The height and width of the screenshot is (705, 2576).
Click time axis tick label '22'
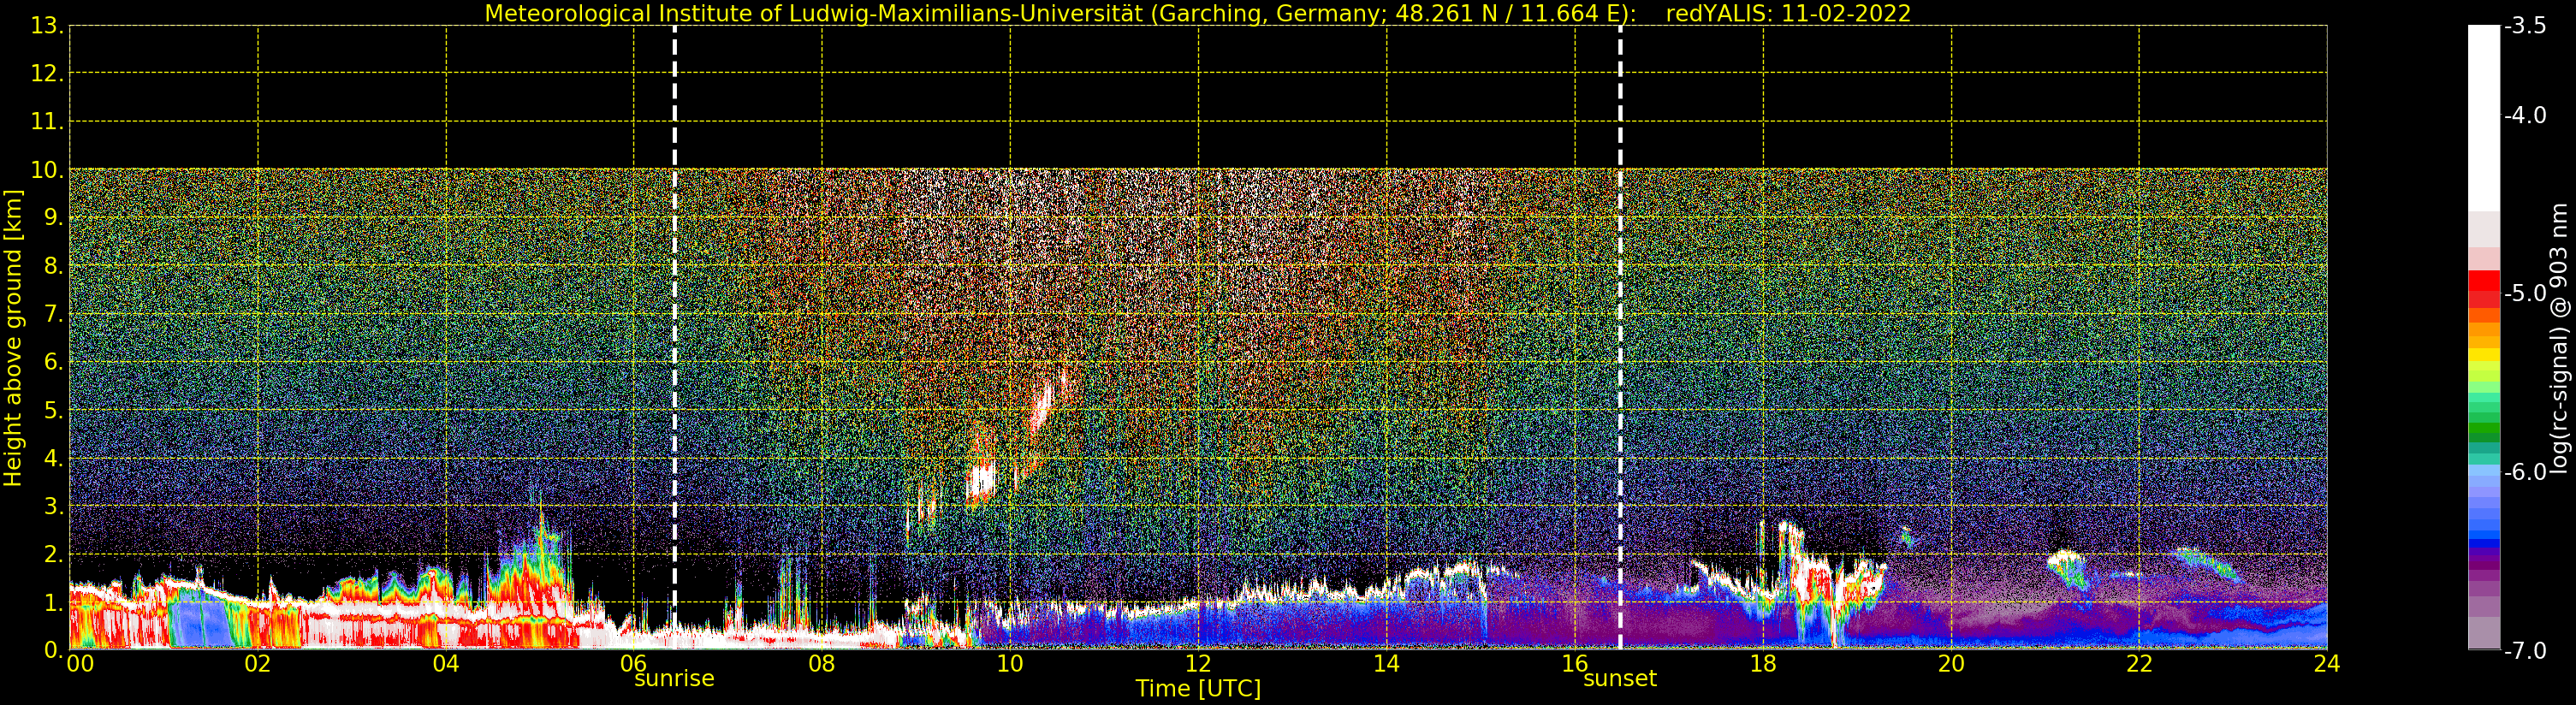[2139, 664]
